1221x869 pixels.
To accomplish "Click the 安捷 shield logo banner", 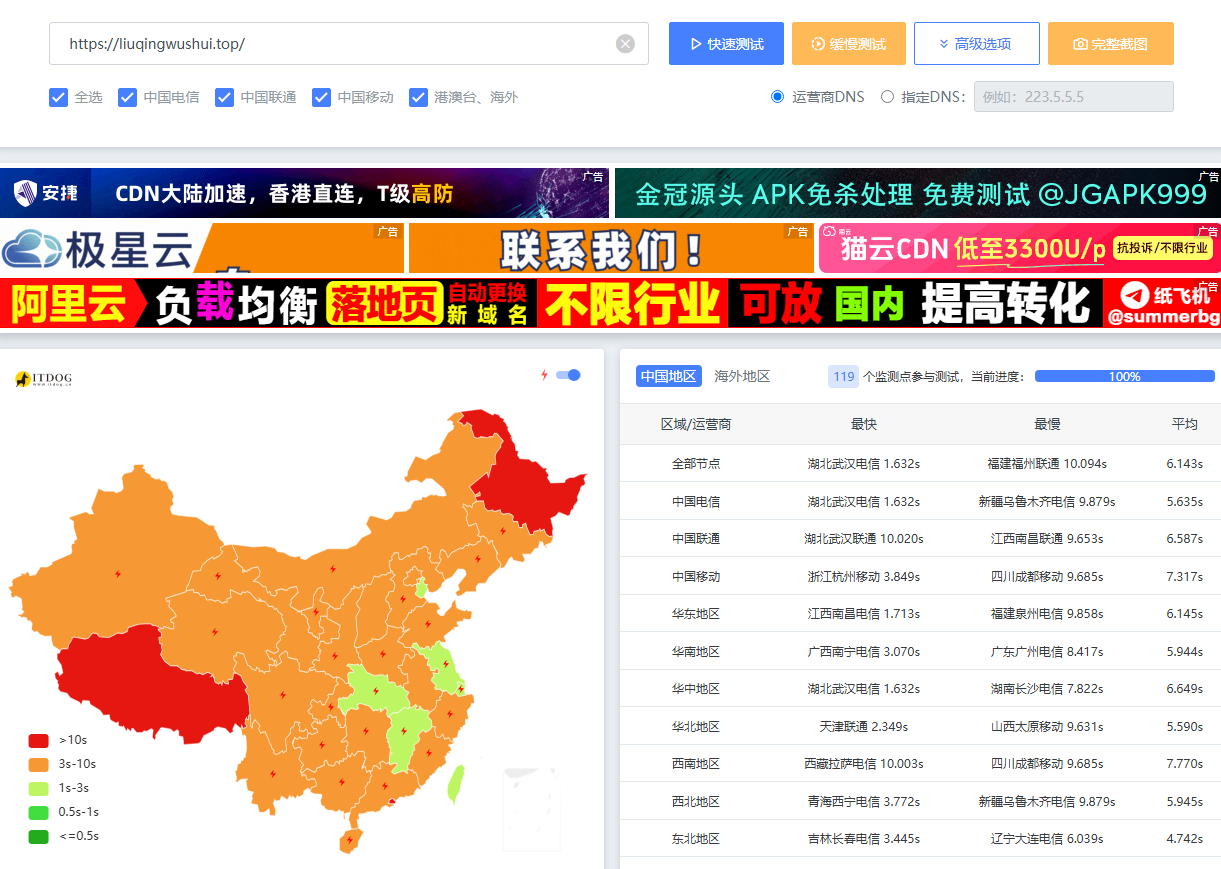I will pos(46,193).
